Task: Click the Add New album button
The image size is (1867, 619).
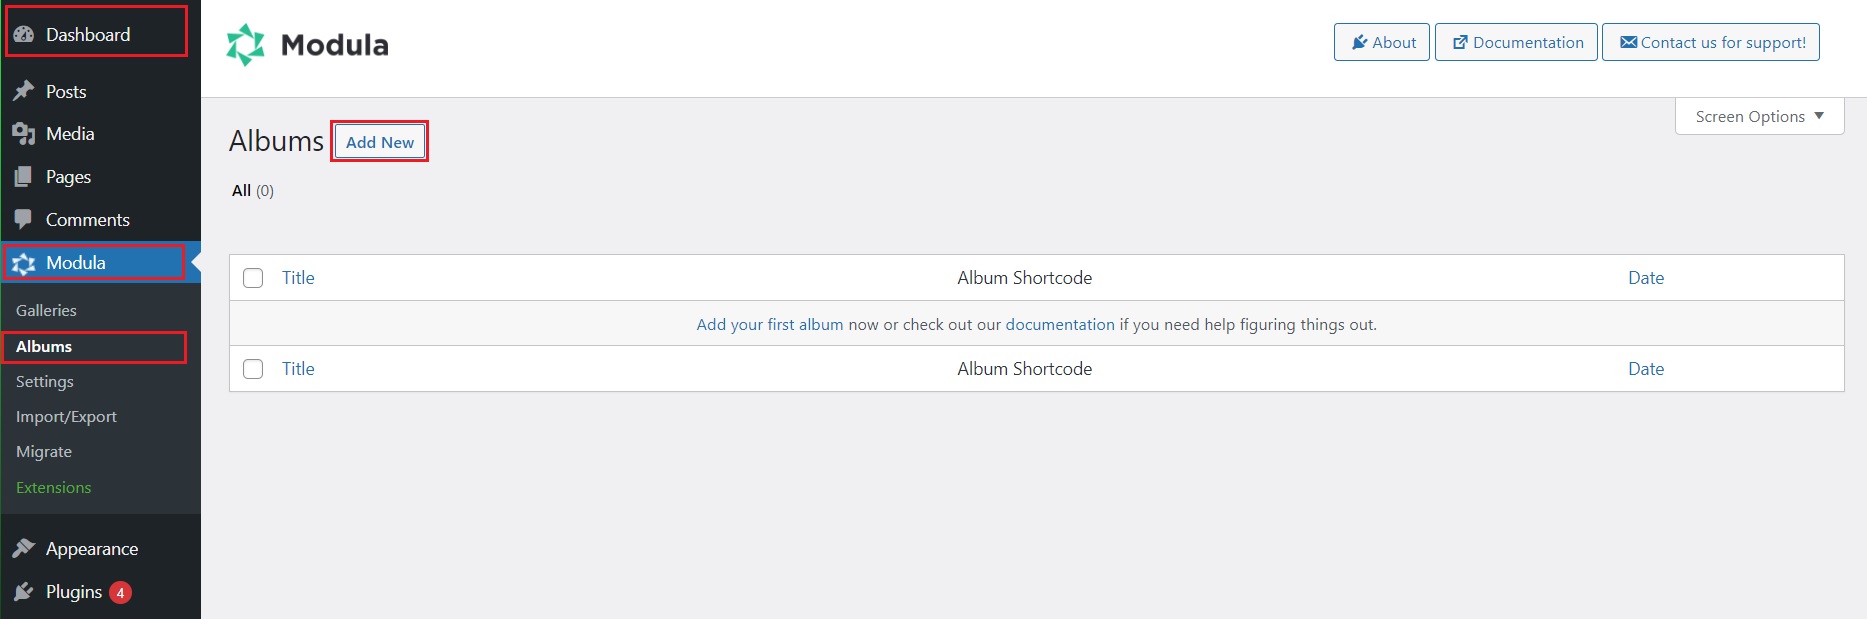Action: coord(380,142)
